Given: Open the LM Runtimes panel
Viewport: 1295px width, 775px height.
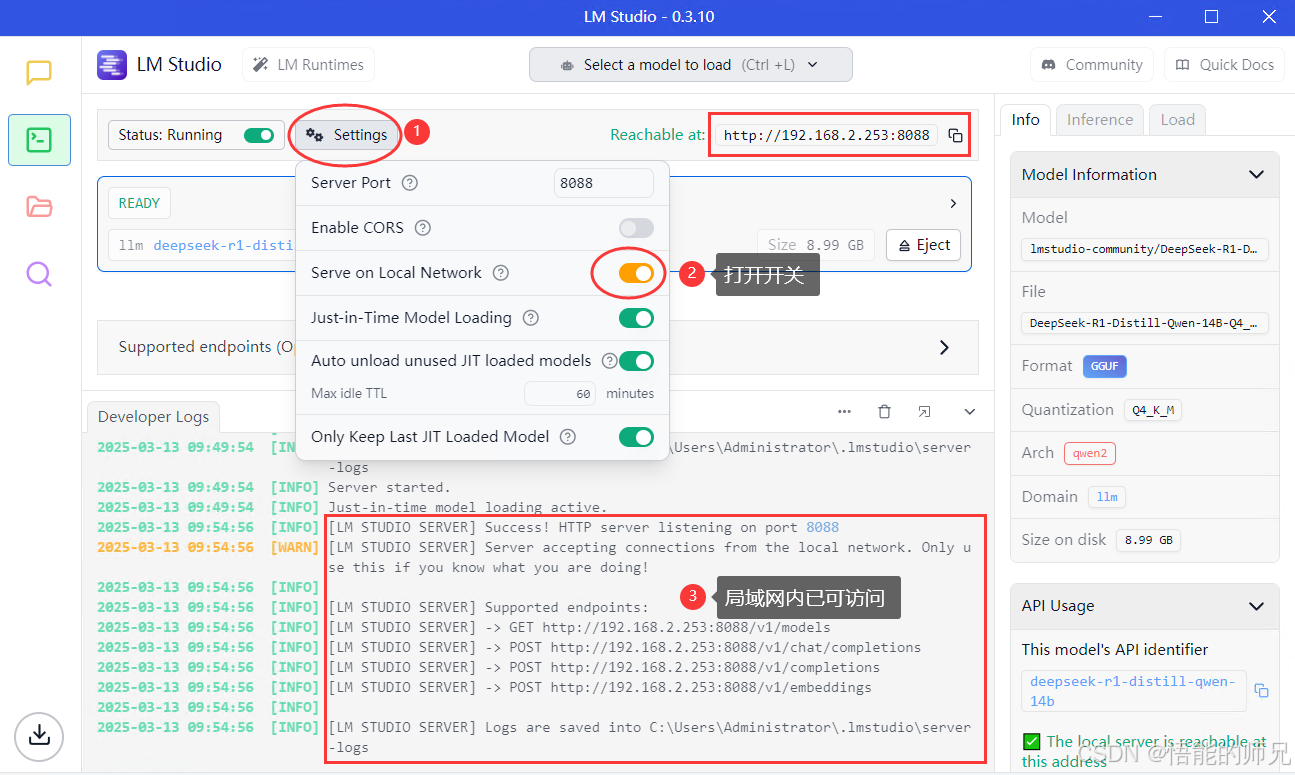Looking at the screenshot, I should point(308,65).
